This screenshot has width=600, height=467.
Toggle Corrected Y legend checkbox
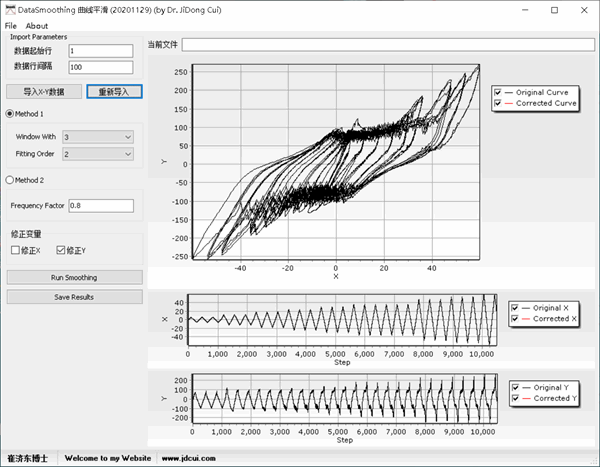[x=515, y=398]
